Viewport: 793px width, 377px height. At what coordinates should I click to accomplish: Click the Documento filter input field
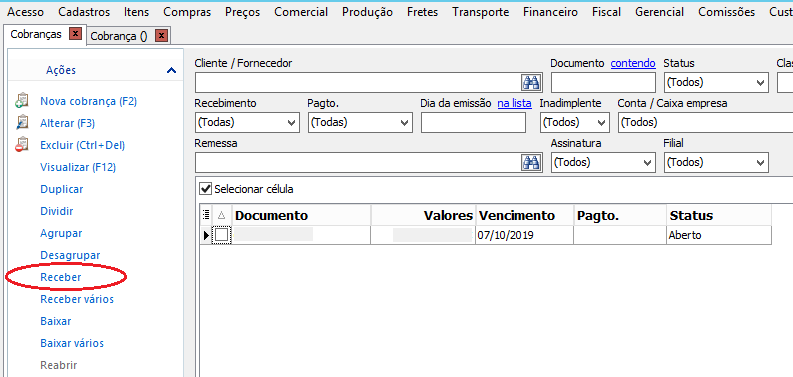603,82
